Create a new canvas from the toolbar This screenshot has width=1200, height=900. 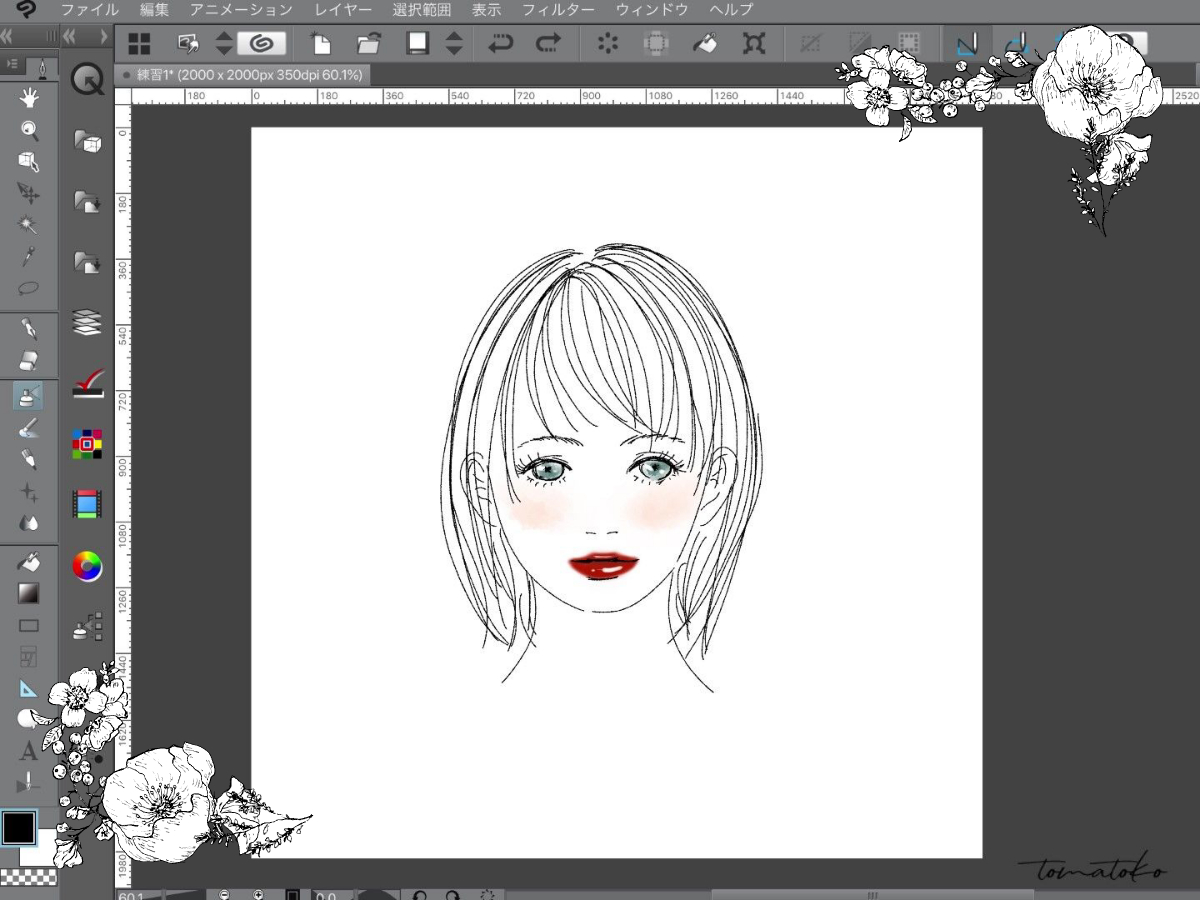(320, 43)
